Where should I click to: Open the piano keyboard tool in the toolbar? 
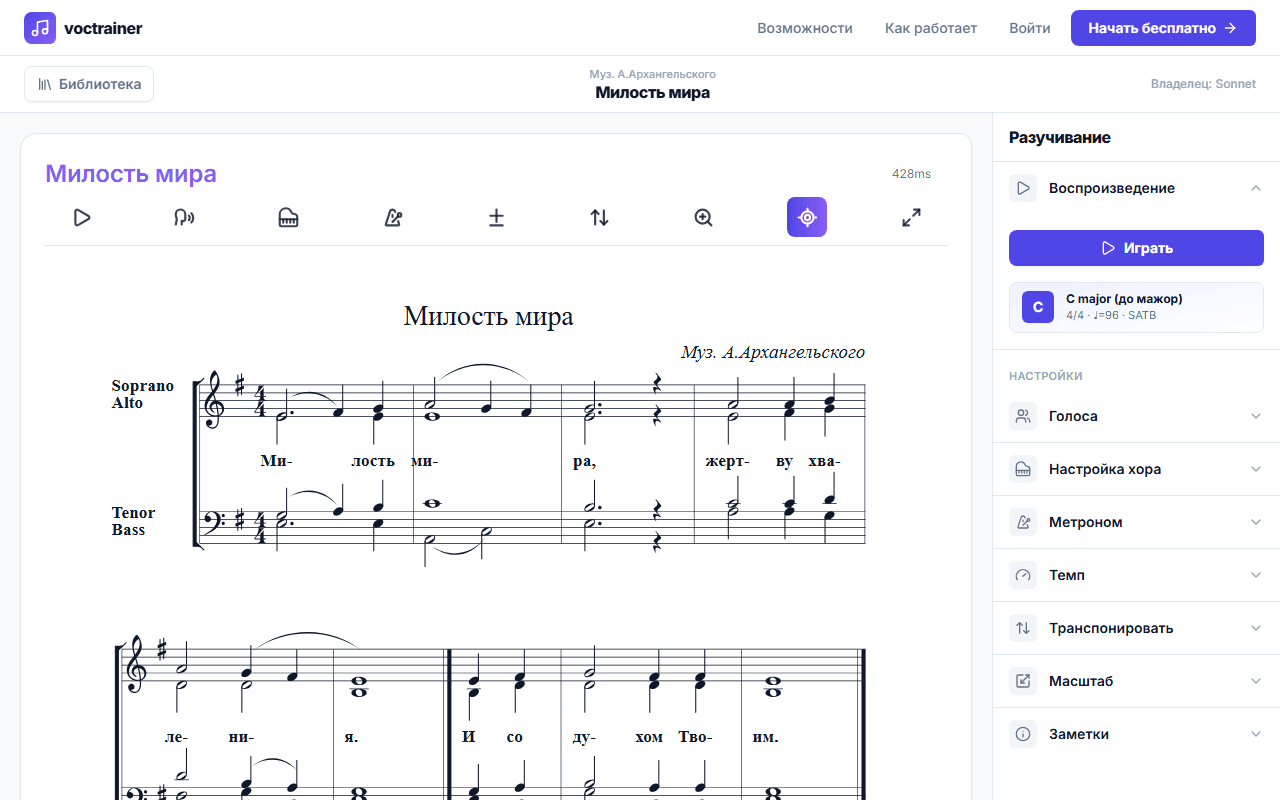click(x=288, y=217)
